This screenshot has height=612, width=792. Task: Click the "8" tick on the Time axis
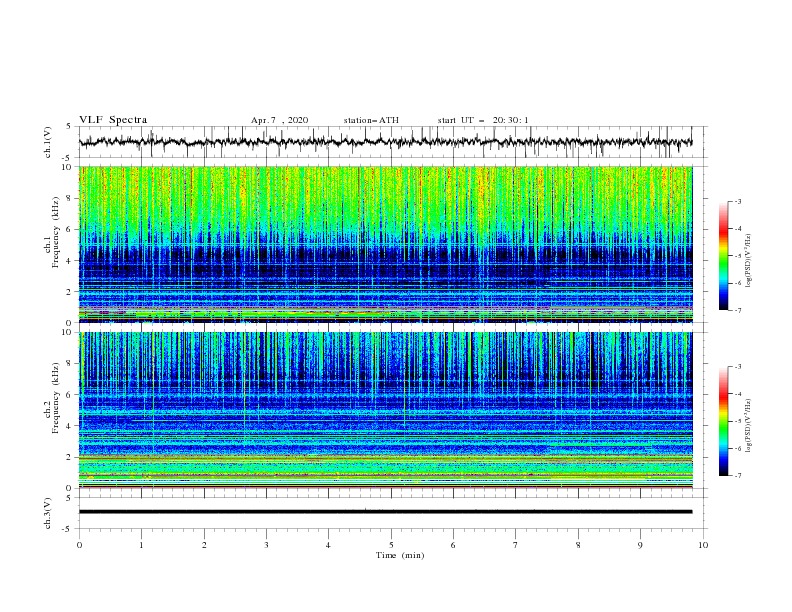point(578,545)
